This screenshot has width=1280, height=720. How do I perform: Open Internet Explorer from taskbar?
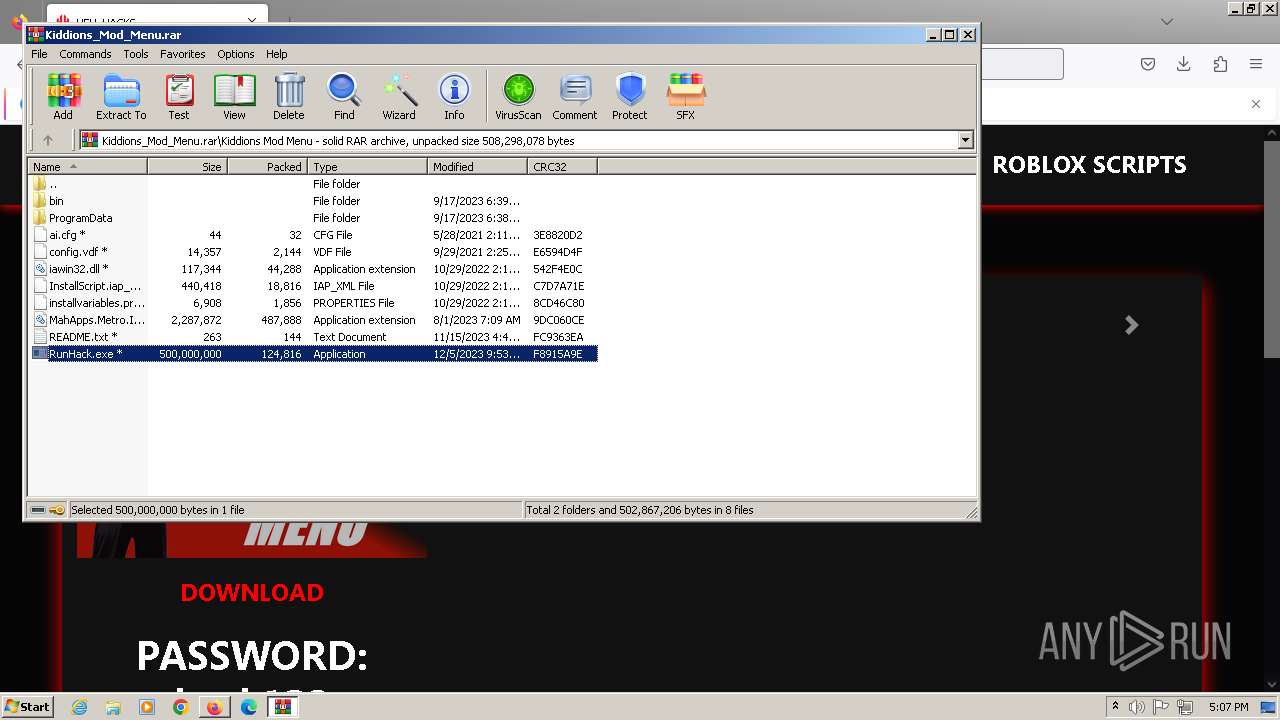click(x=79, y=707)
